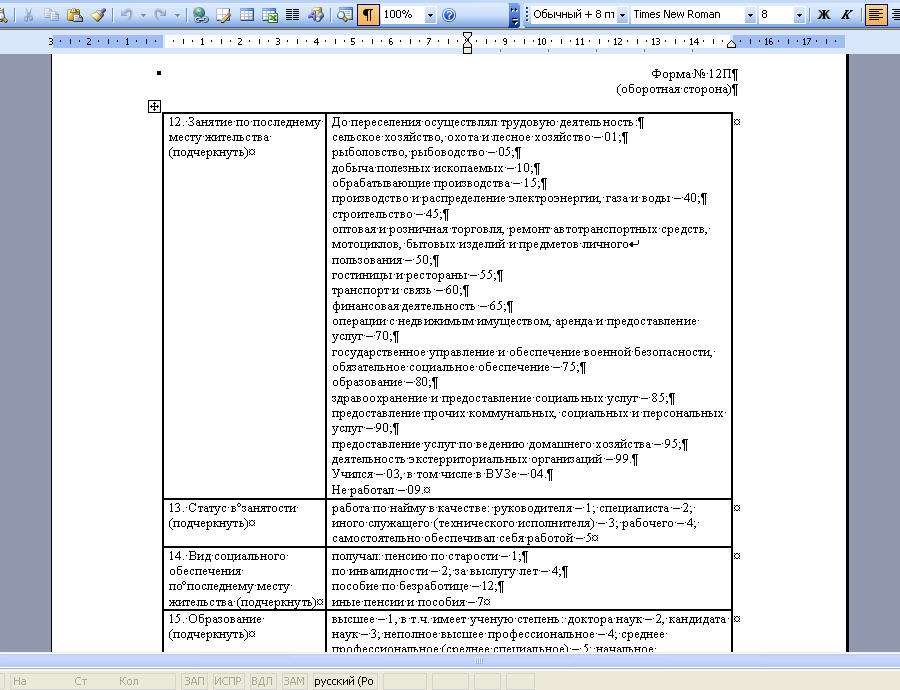Image resolution: width=900 pixels, height=690 pixels.
Task: Click the русский language status indicator
Action: [x=344, y=681]
